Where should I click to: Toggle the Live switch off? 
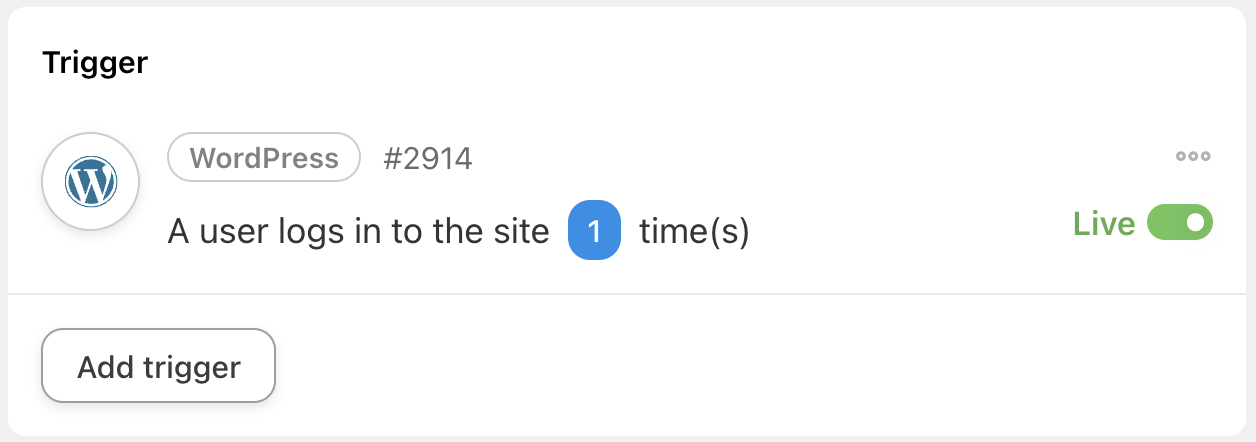click(x=1179, y=223)
